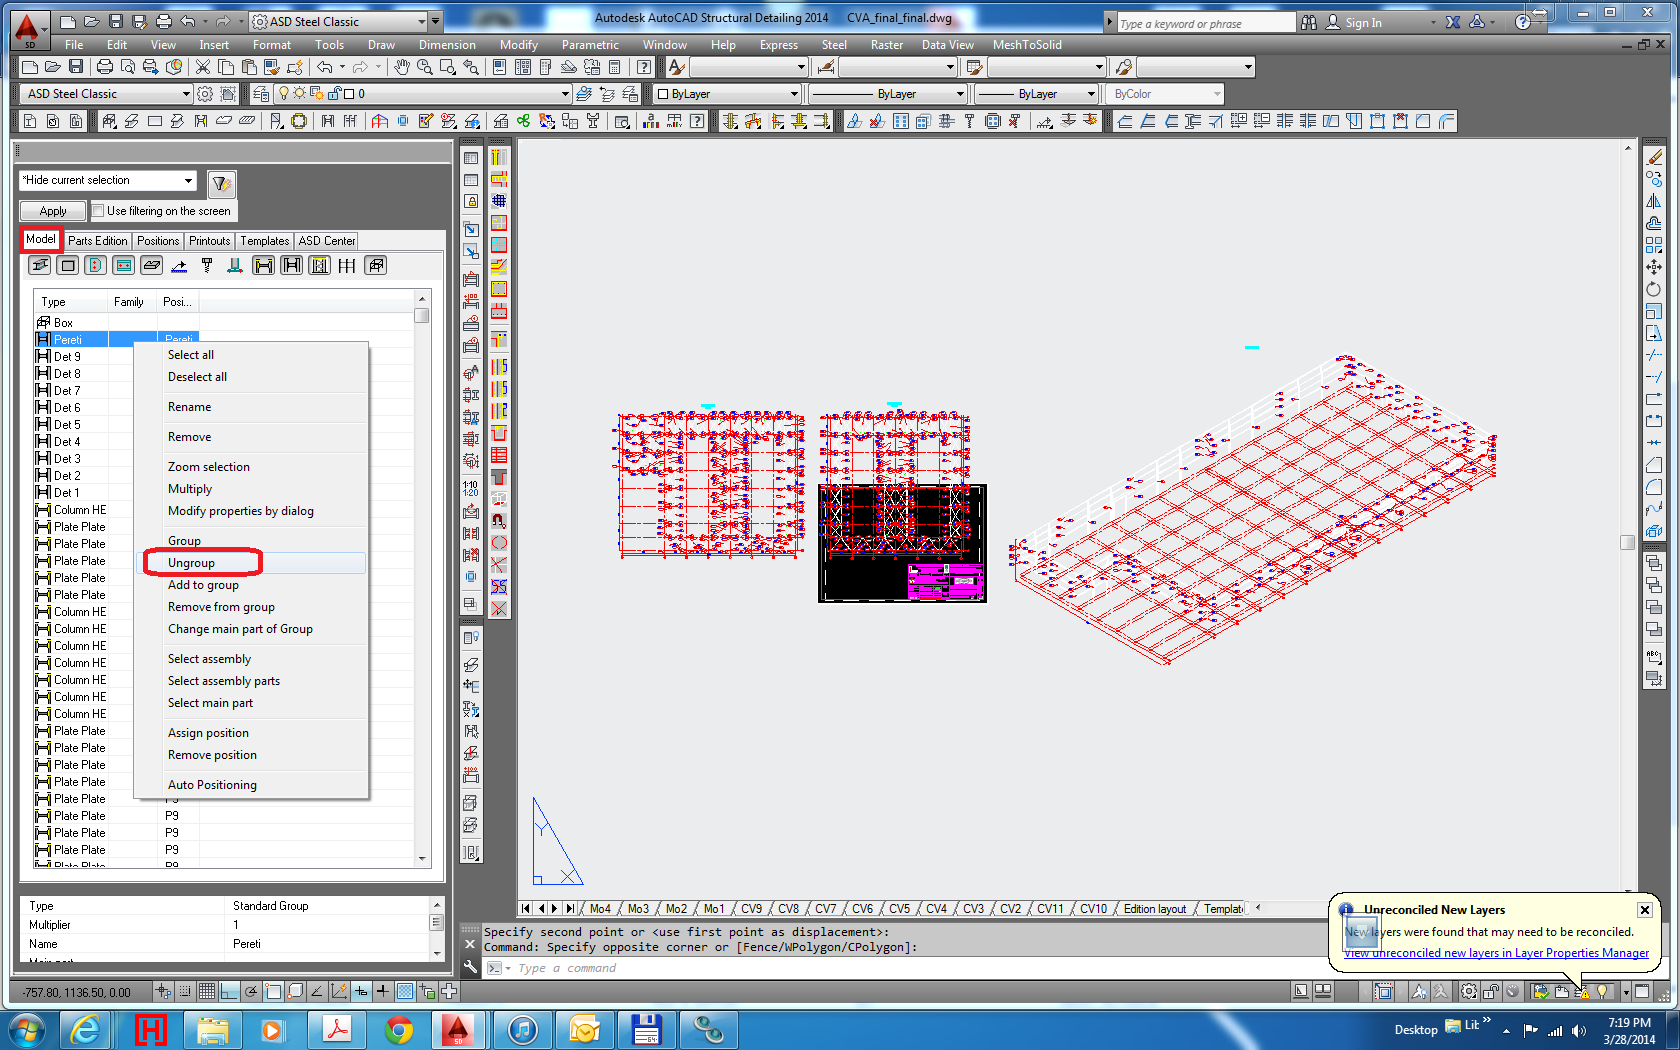Image resolution: width=1680 pixels, height=1050 pixels.
Task: Open the Windows Start menu
Action: point(25,1029)
